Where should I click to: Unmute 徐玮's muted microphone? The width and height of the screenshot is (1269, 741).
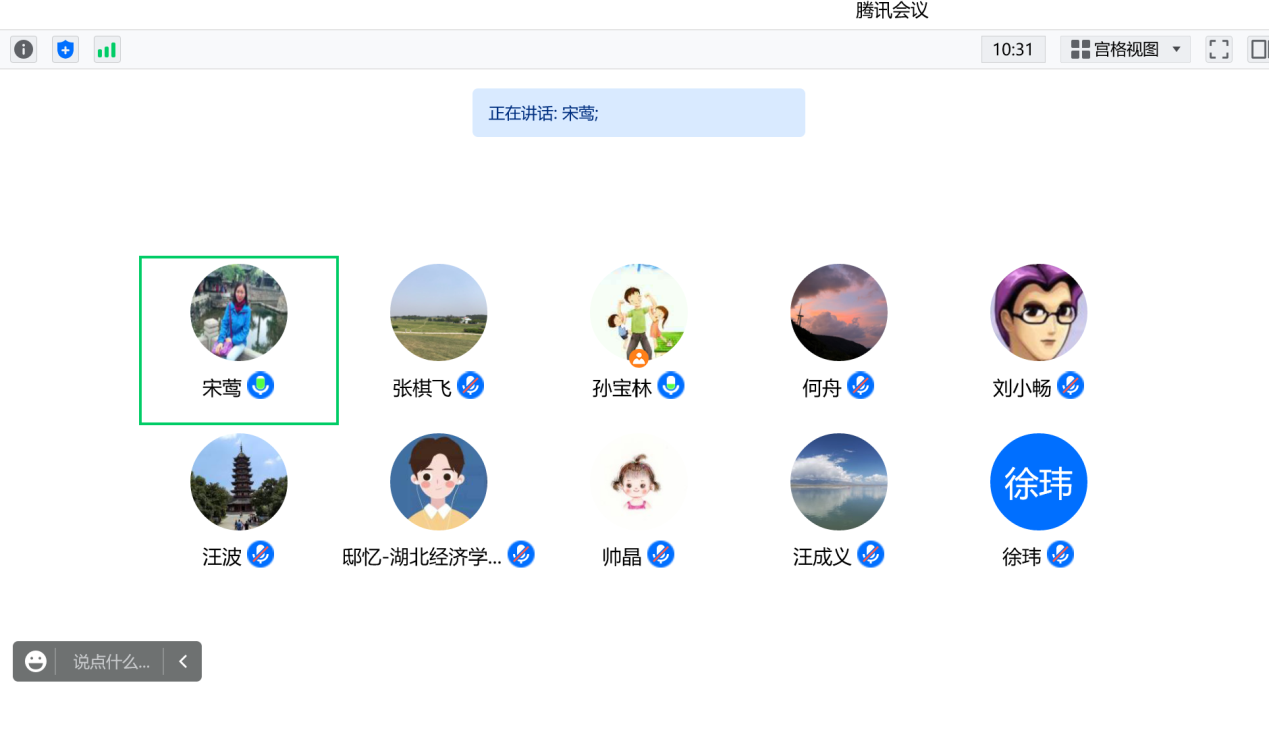(x=1061, y=554)
